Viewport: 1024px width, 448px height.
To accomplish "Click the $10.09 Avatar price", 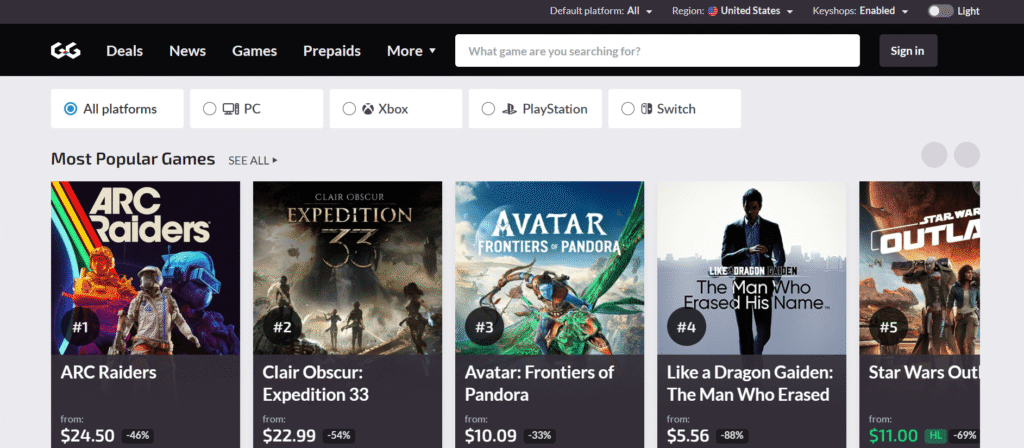I will click(x=490, y=436).
